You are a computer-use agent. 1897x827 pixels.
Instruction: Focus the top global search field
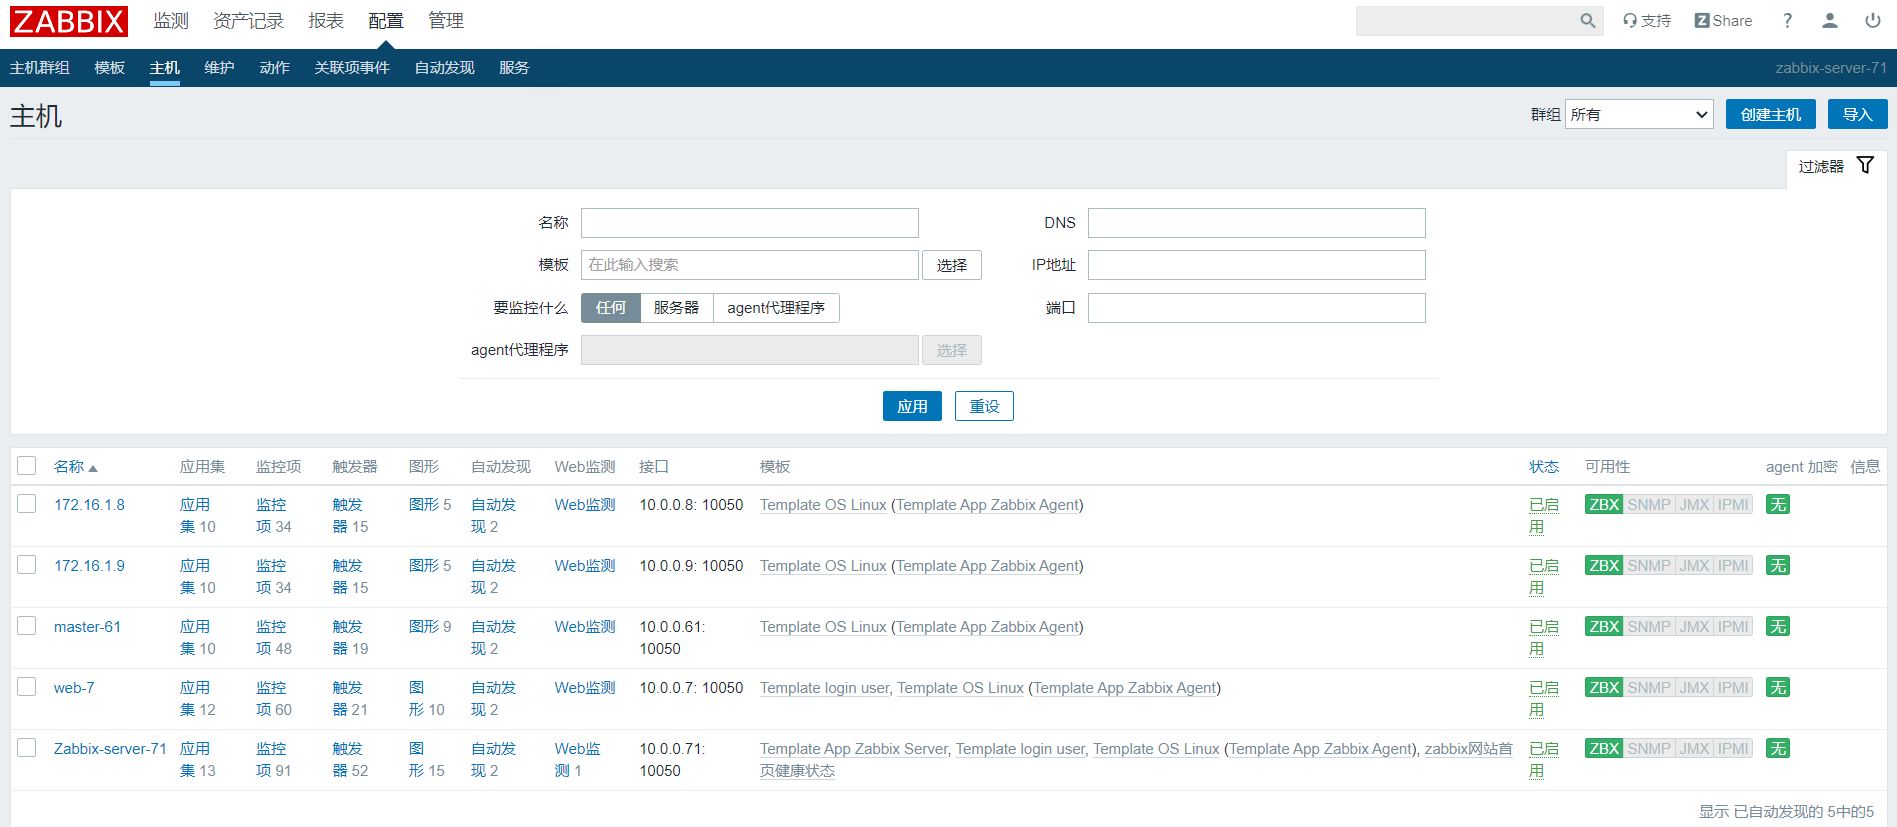click(1467, 21)
